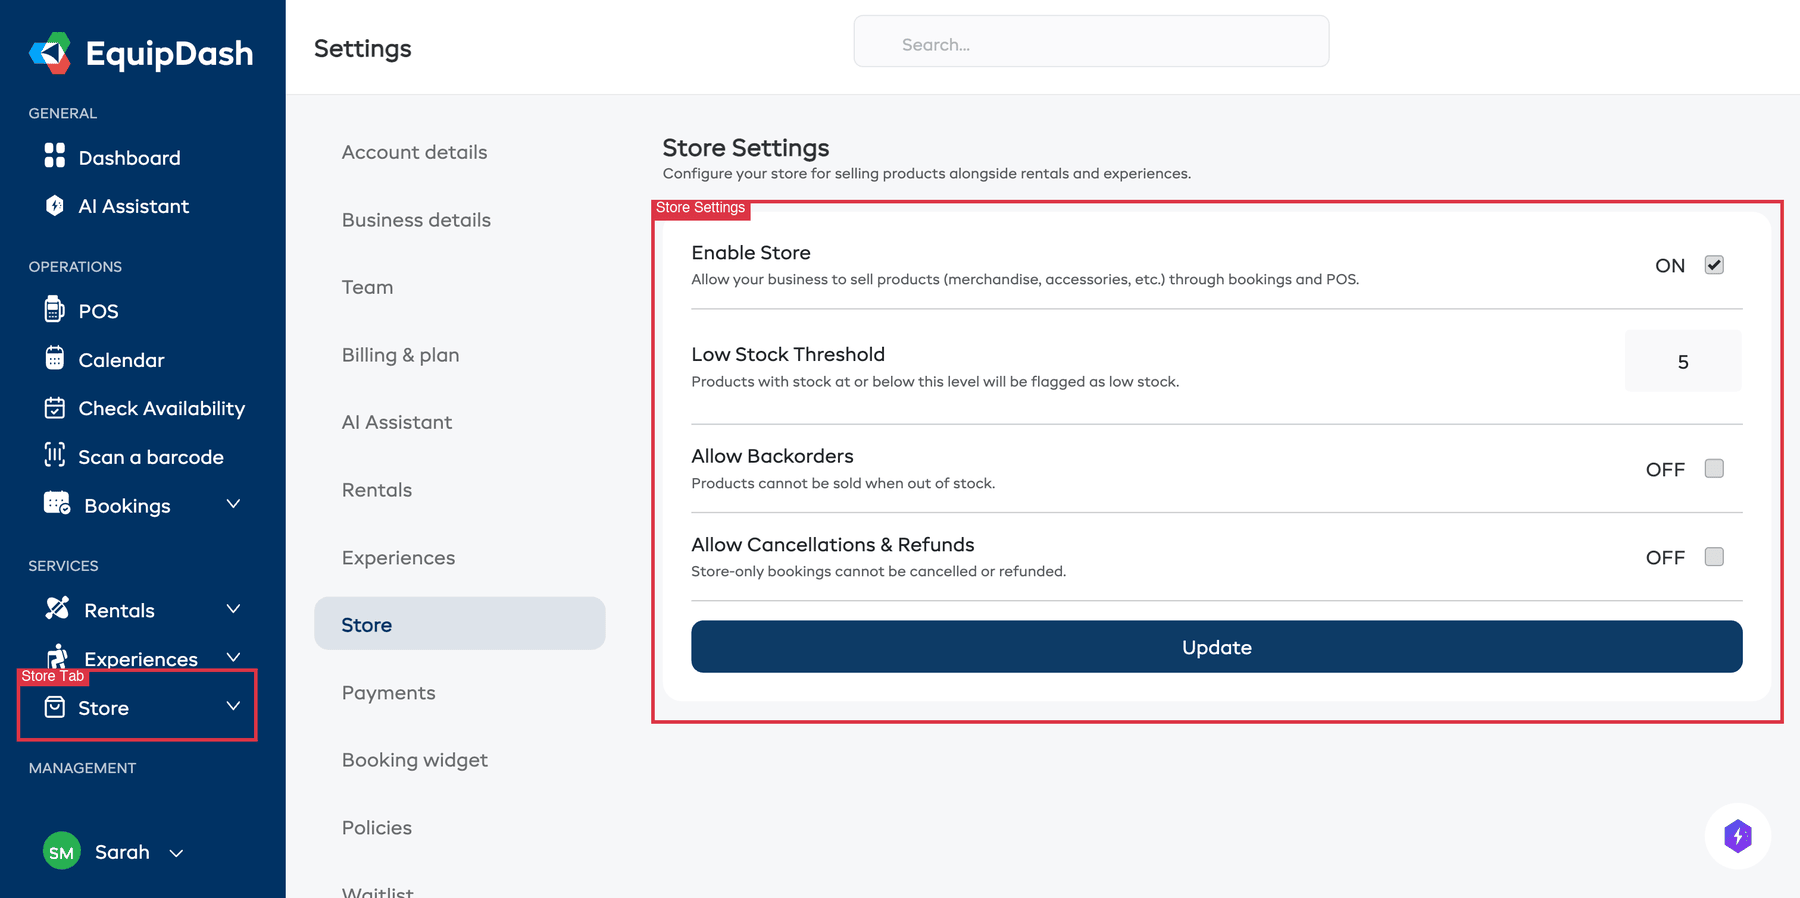The height and width of the screenshot is (898, 1800).
Task: Open POS label in sidebar
Action: click(98, 311)
